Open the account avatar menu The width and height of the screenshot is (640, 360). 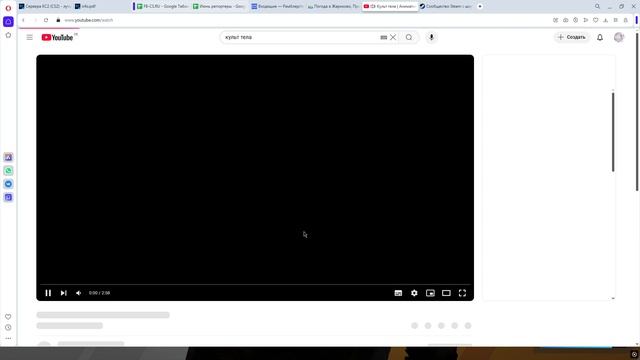[x=619, y=37]
